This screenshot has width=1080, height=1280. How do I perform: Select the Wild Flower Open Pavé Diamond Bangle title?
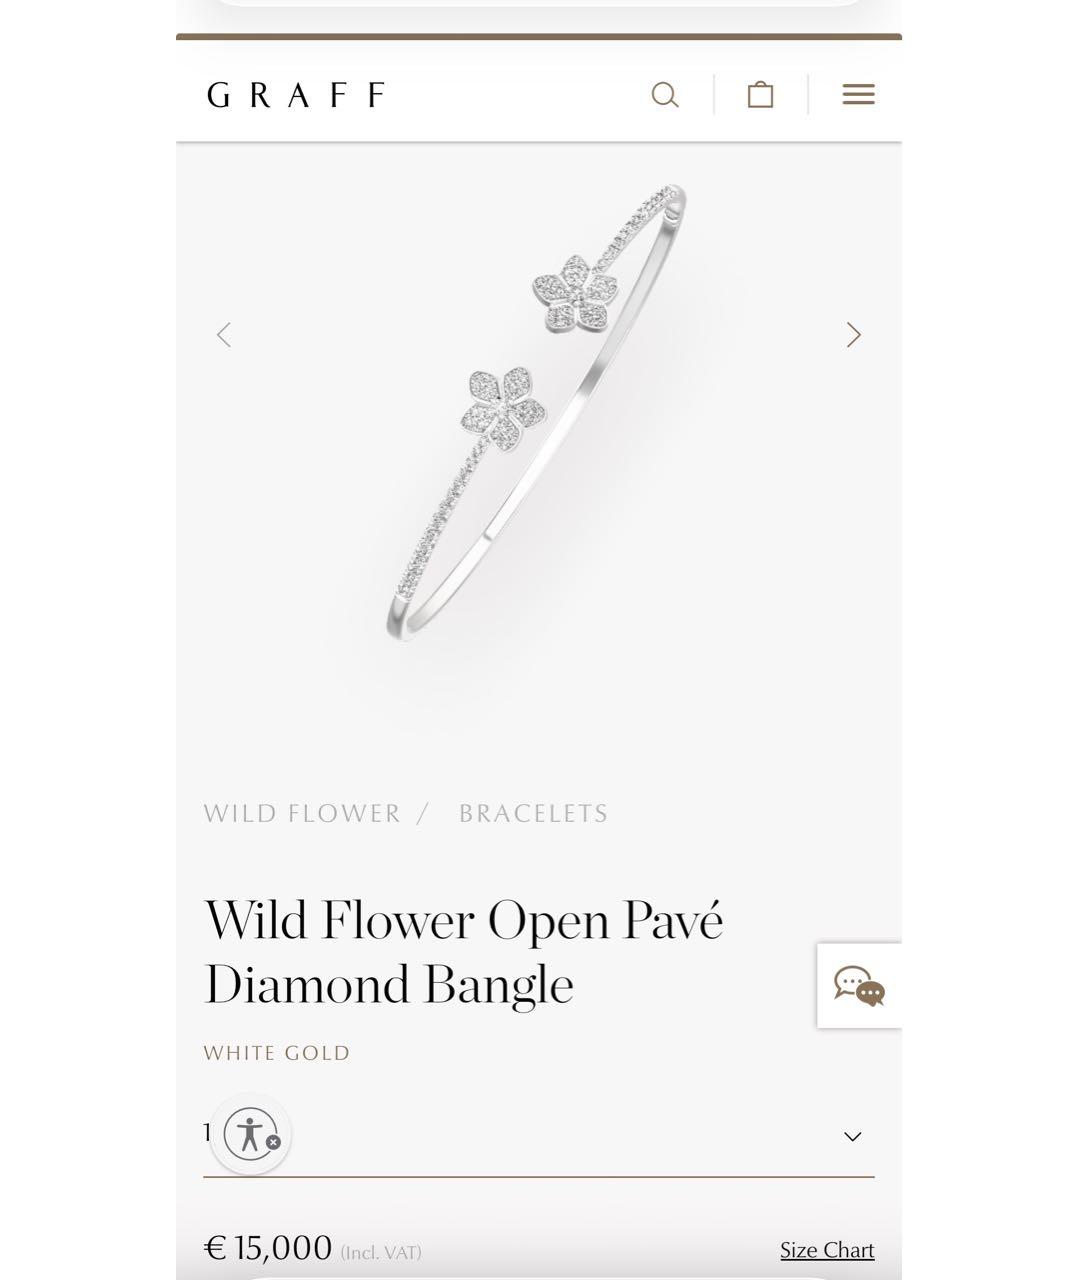tap(464, 952)
